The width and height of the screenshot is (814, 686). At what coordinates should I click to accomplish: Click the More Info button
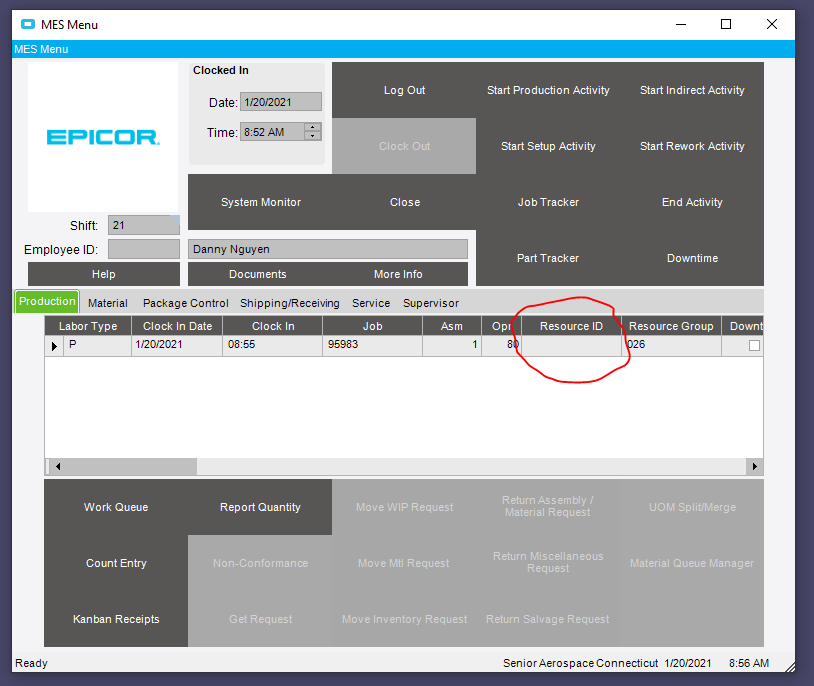pyautogui.click(x=398, y=274)
